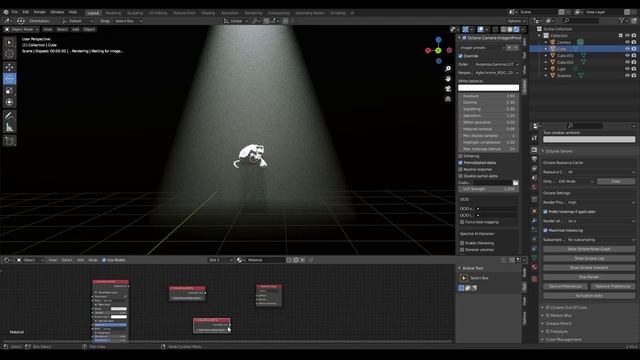The height and width of the screenshot is (360, 640).
Task: Select the Rotate tool in viewport toolbar
Action: click(9, 79)
